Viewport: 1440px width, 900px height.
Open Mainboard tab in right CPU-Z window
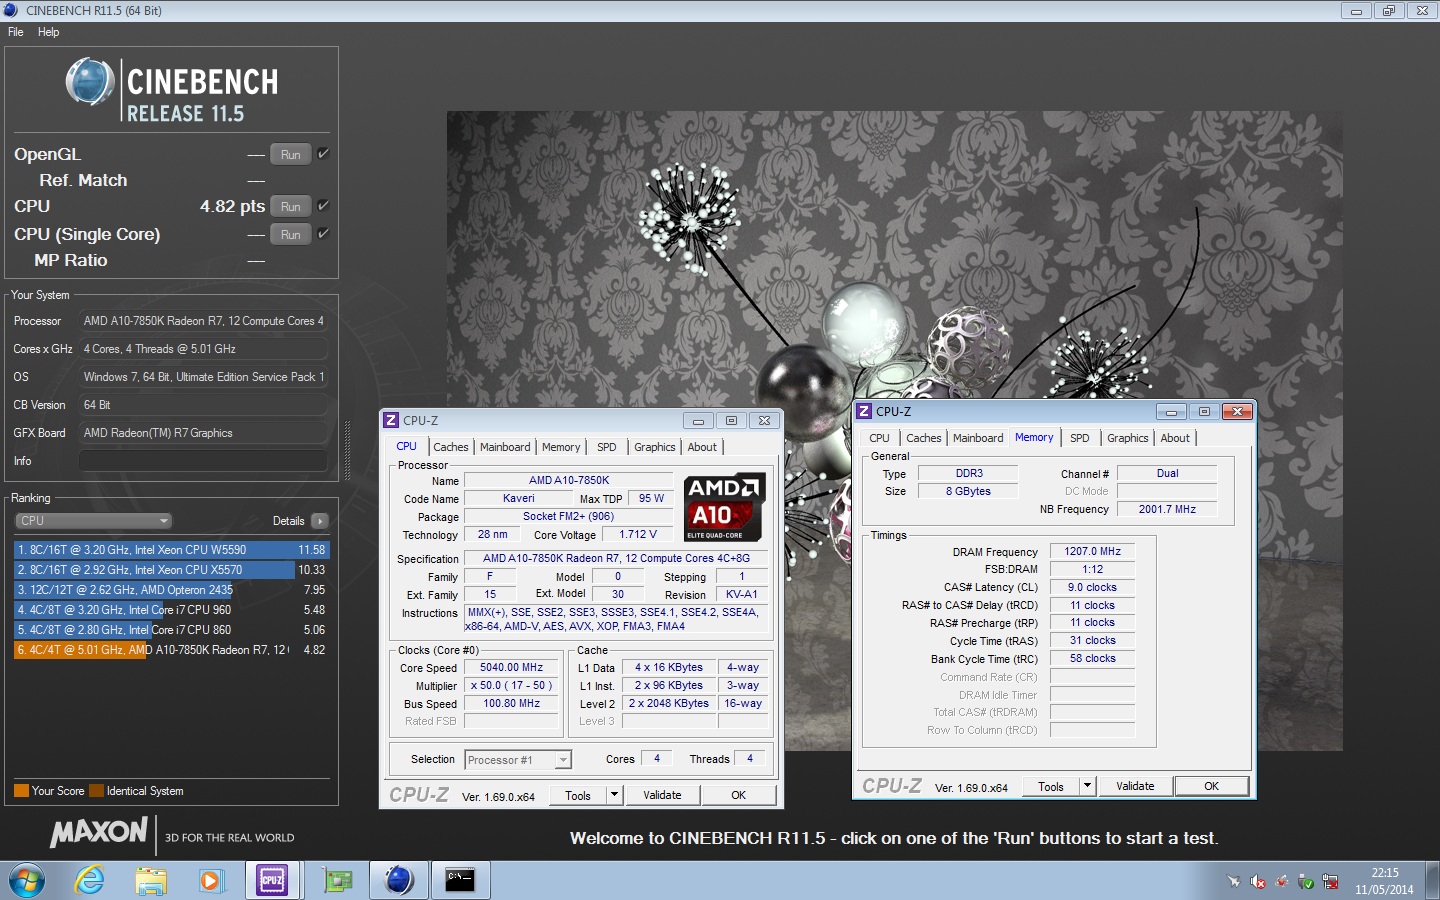coord(978,438)
